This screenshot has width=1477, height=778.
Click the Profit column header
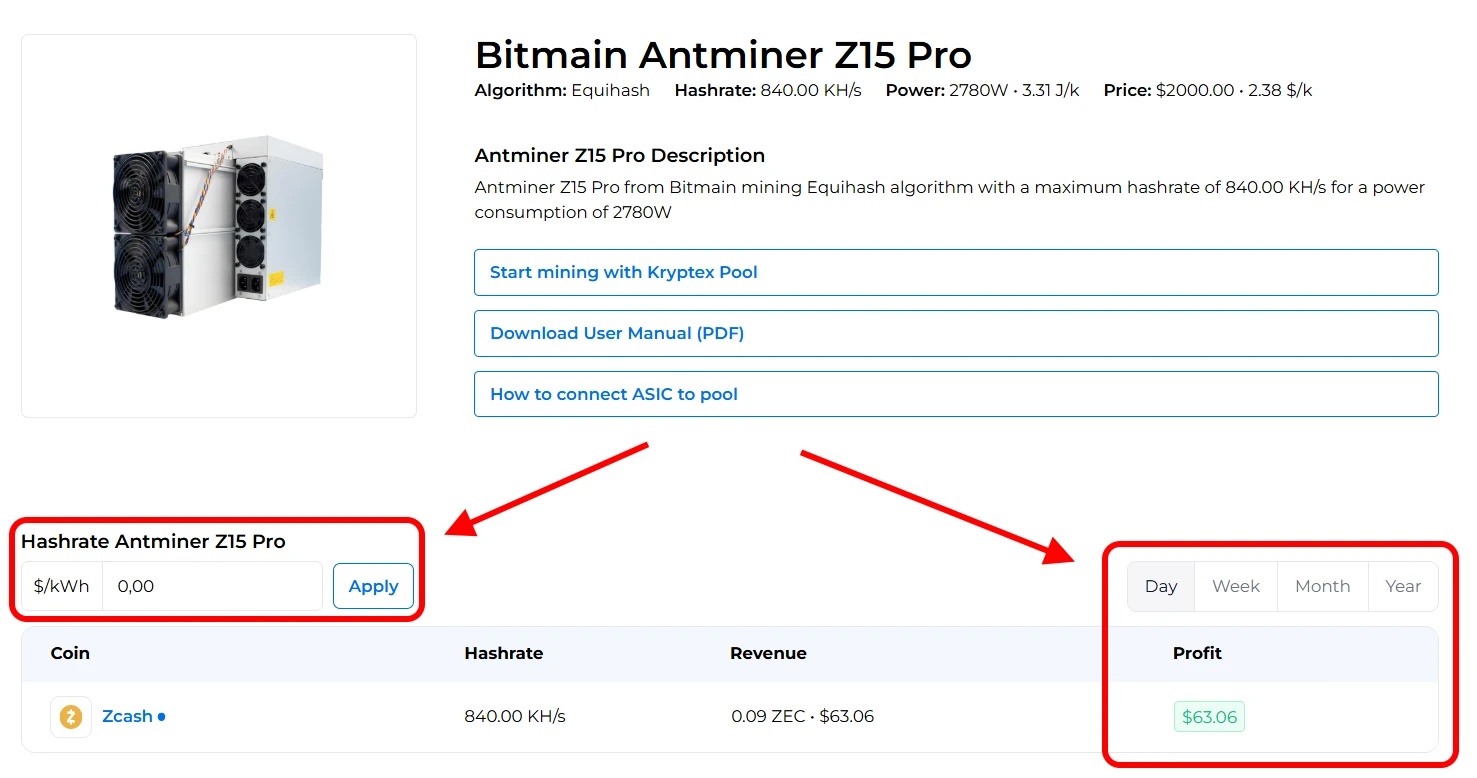pyautogui.click(x=1197, y=654)
